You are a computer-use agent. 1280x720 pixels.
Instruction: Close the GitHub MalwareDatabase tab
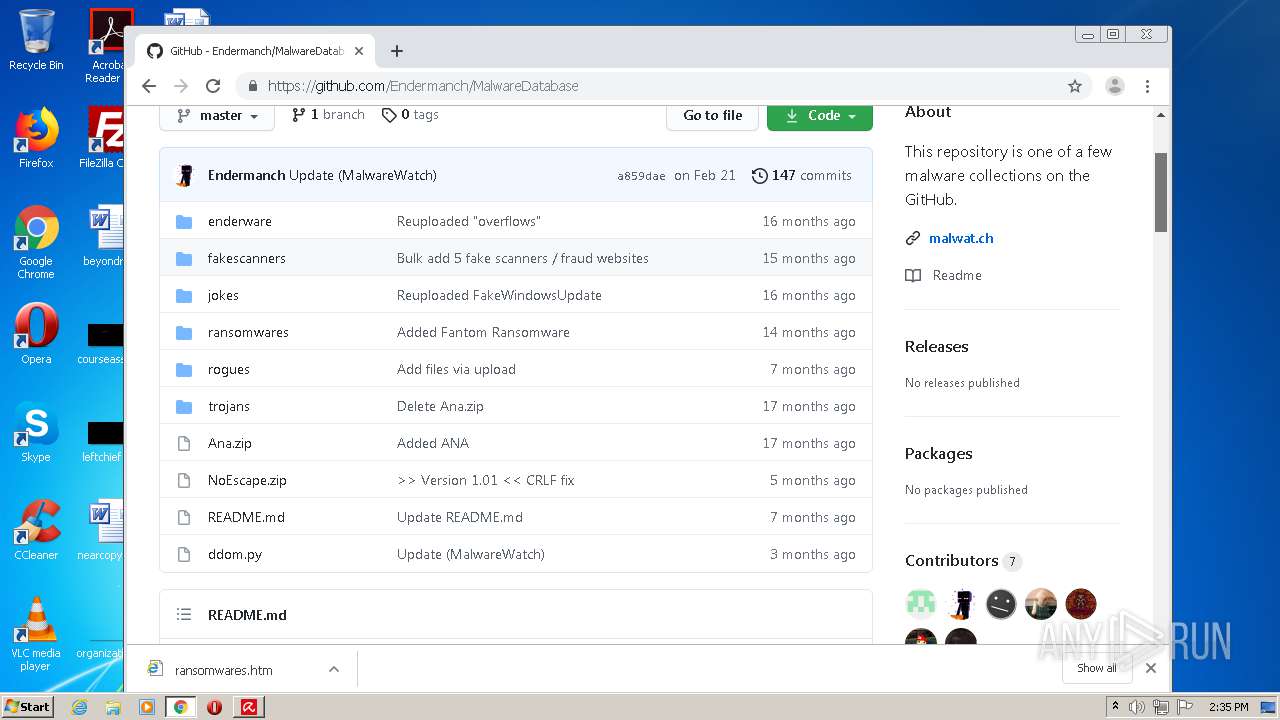coord(359,51)
